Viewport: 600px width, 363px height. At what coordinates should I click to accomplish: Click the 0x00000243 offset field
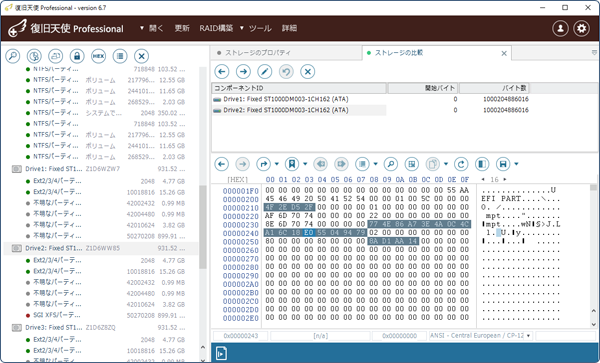[241, 336]
